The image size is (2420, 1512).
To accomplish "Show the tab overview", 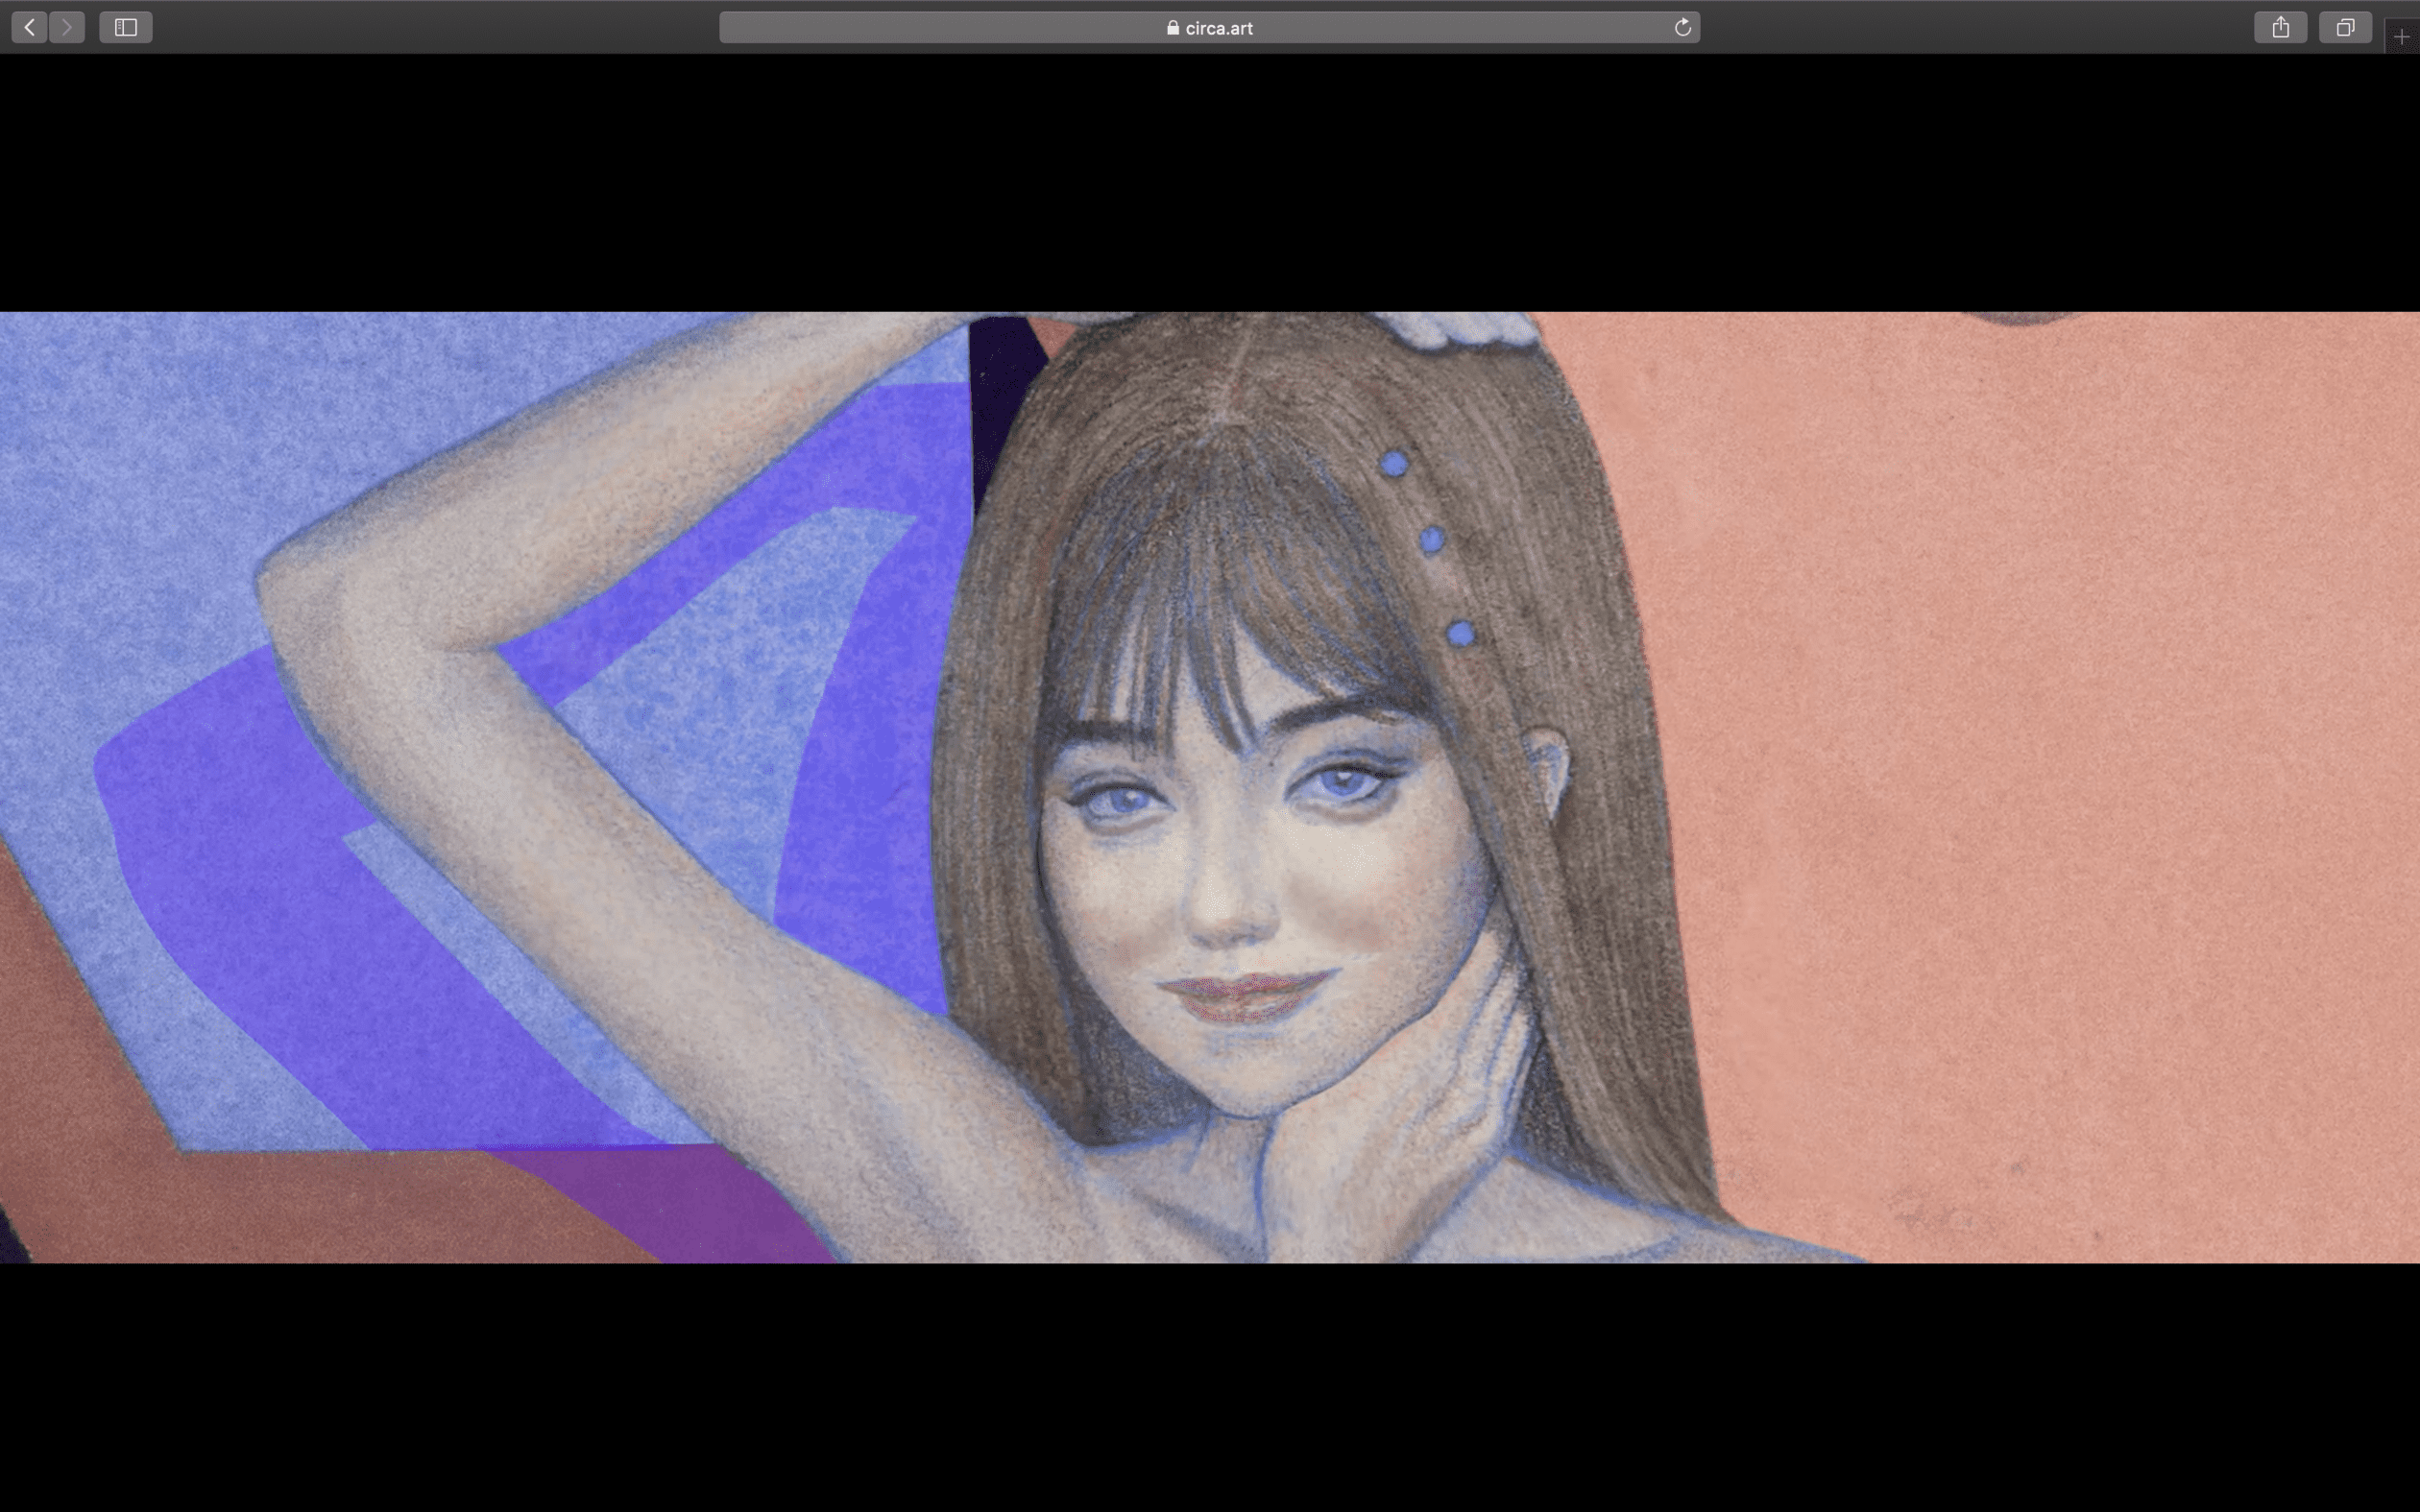I will (x=2345, y=27).
